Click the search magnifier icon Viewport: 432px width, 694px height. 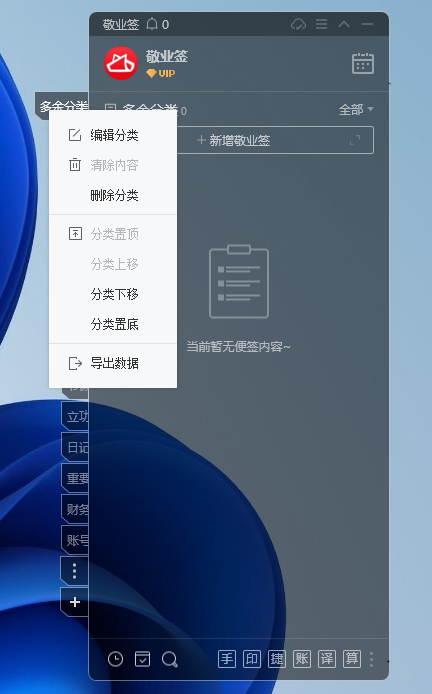pyautogui.click(x=170, y=659)
